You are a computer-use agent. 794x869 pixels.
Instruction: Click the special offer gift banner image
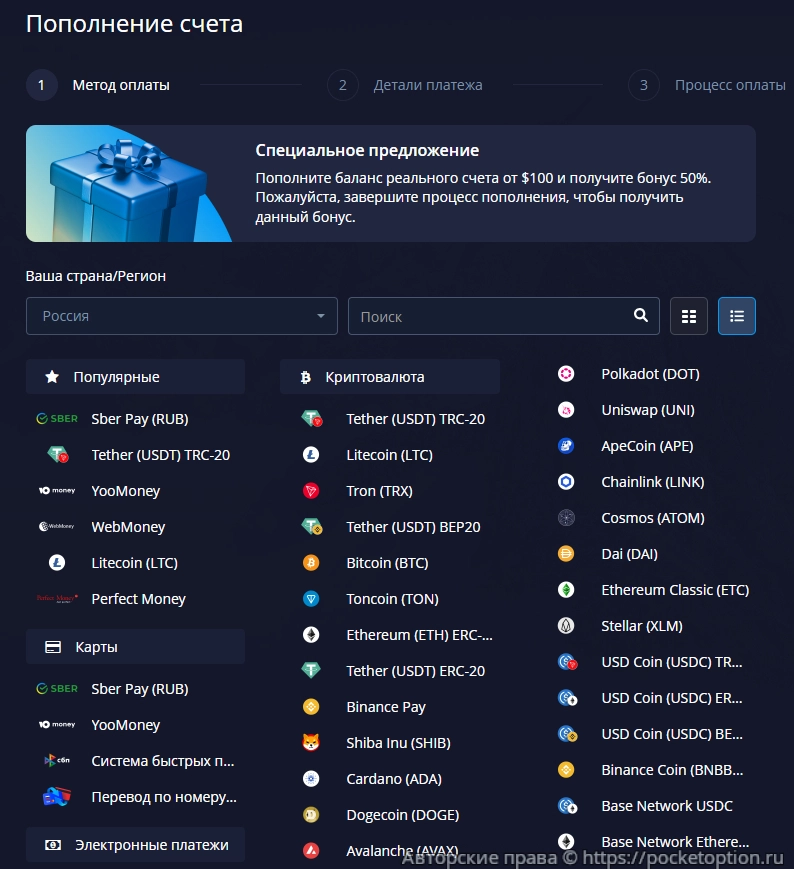(129, 183)
